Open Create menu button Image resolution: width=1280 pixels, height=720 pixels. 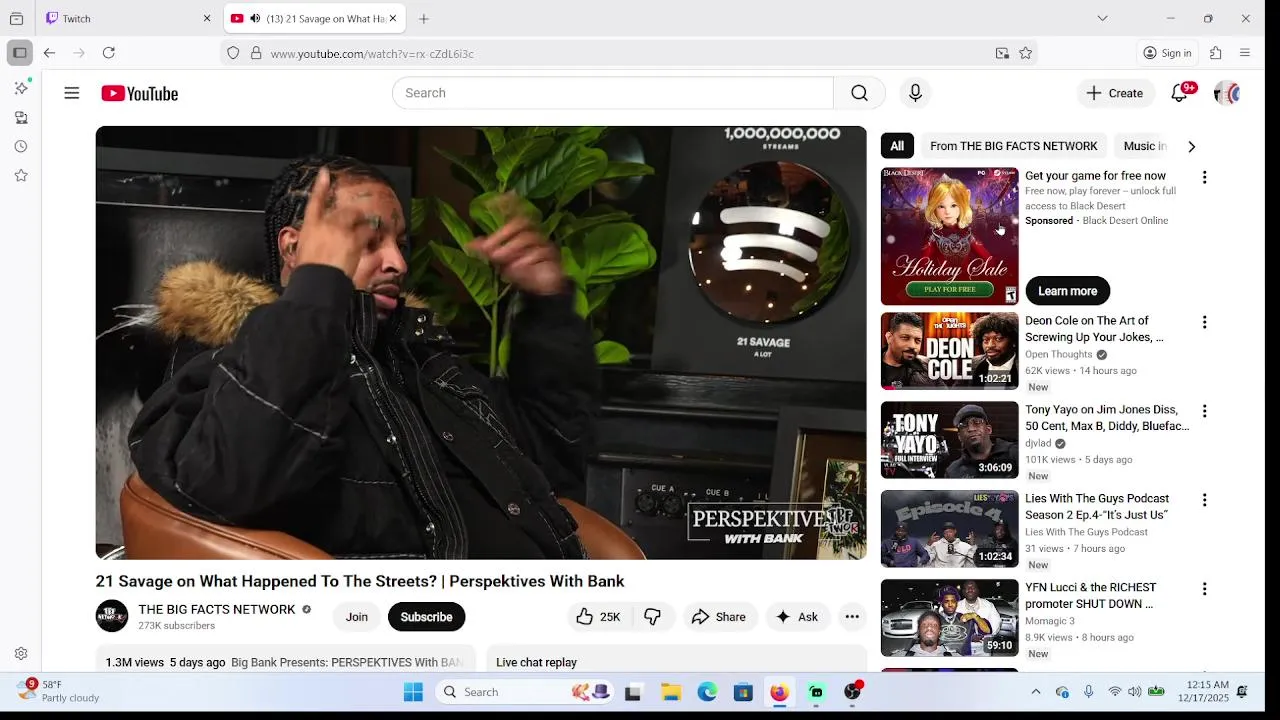1115,93
